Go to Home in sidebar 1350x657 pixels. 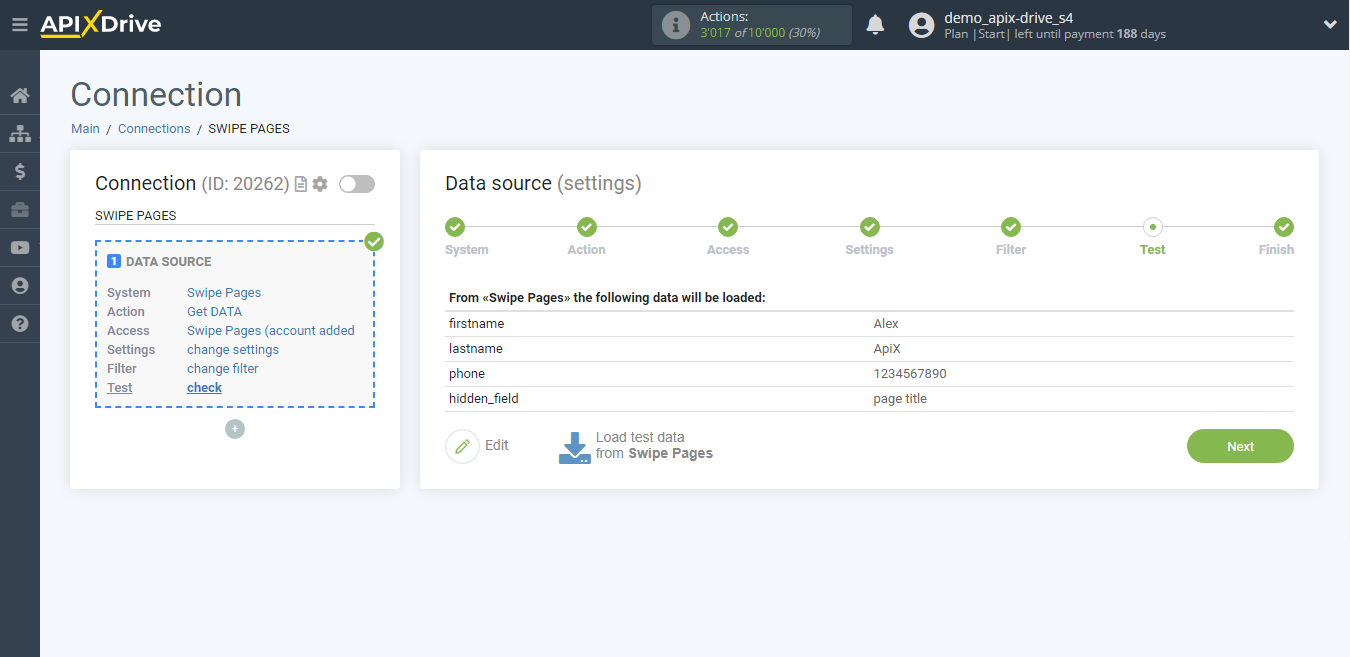click(20, 96)
